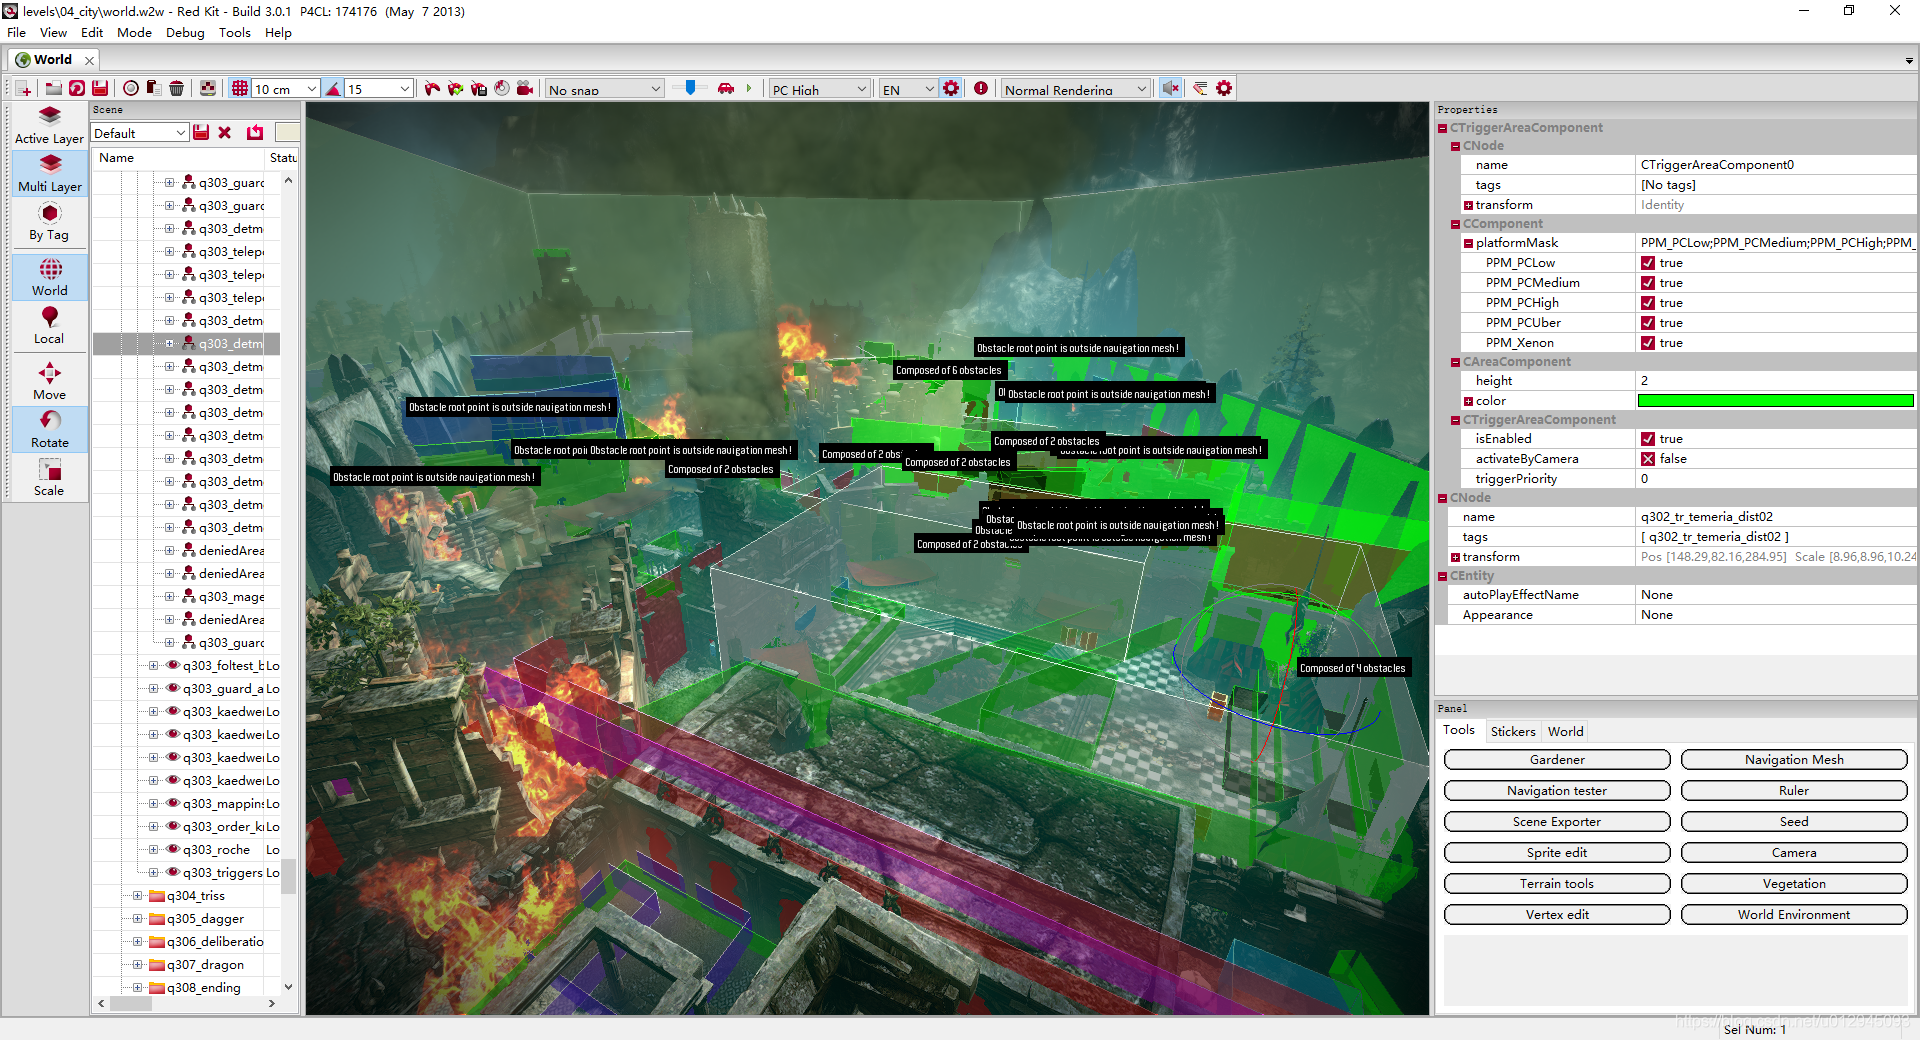Click the red exclamation warning icon
This screenshot has width=1920, height=1040.
(x=981, y=89)
